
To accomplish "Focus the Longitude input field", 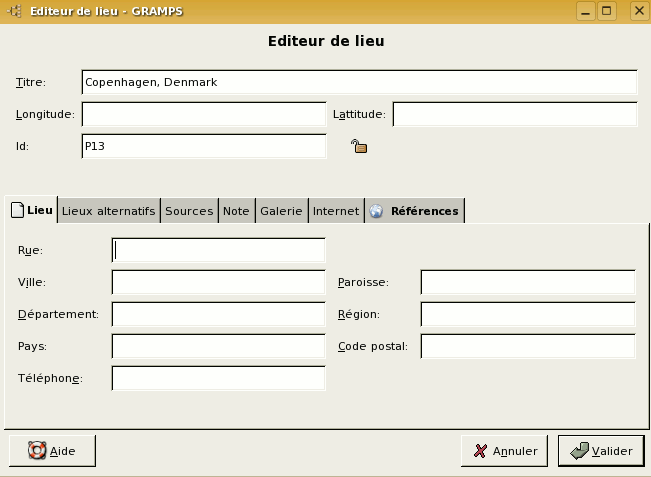I will pos(203,114).
